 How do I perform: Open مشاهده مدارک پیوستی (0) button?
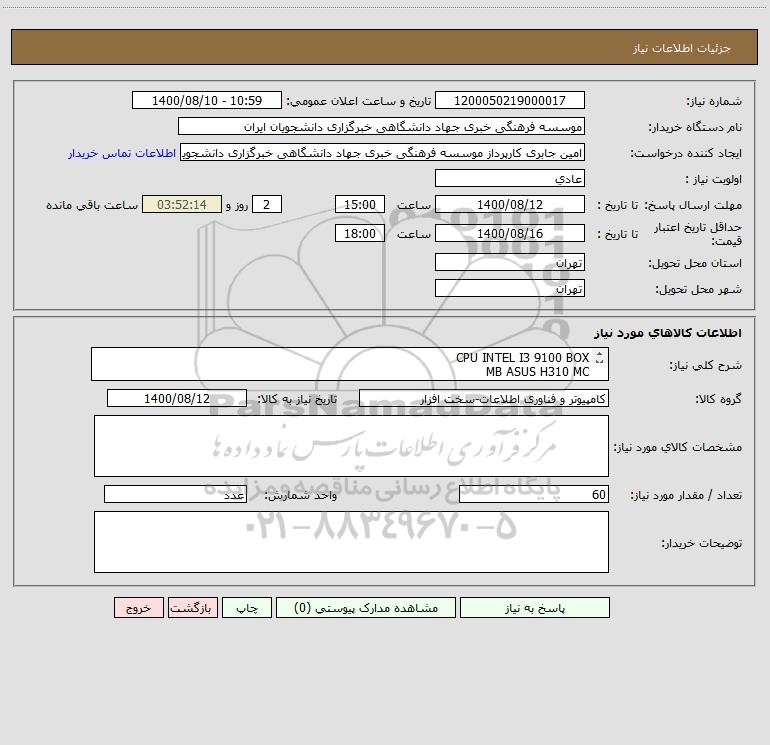[365, 608]
